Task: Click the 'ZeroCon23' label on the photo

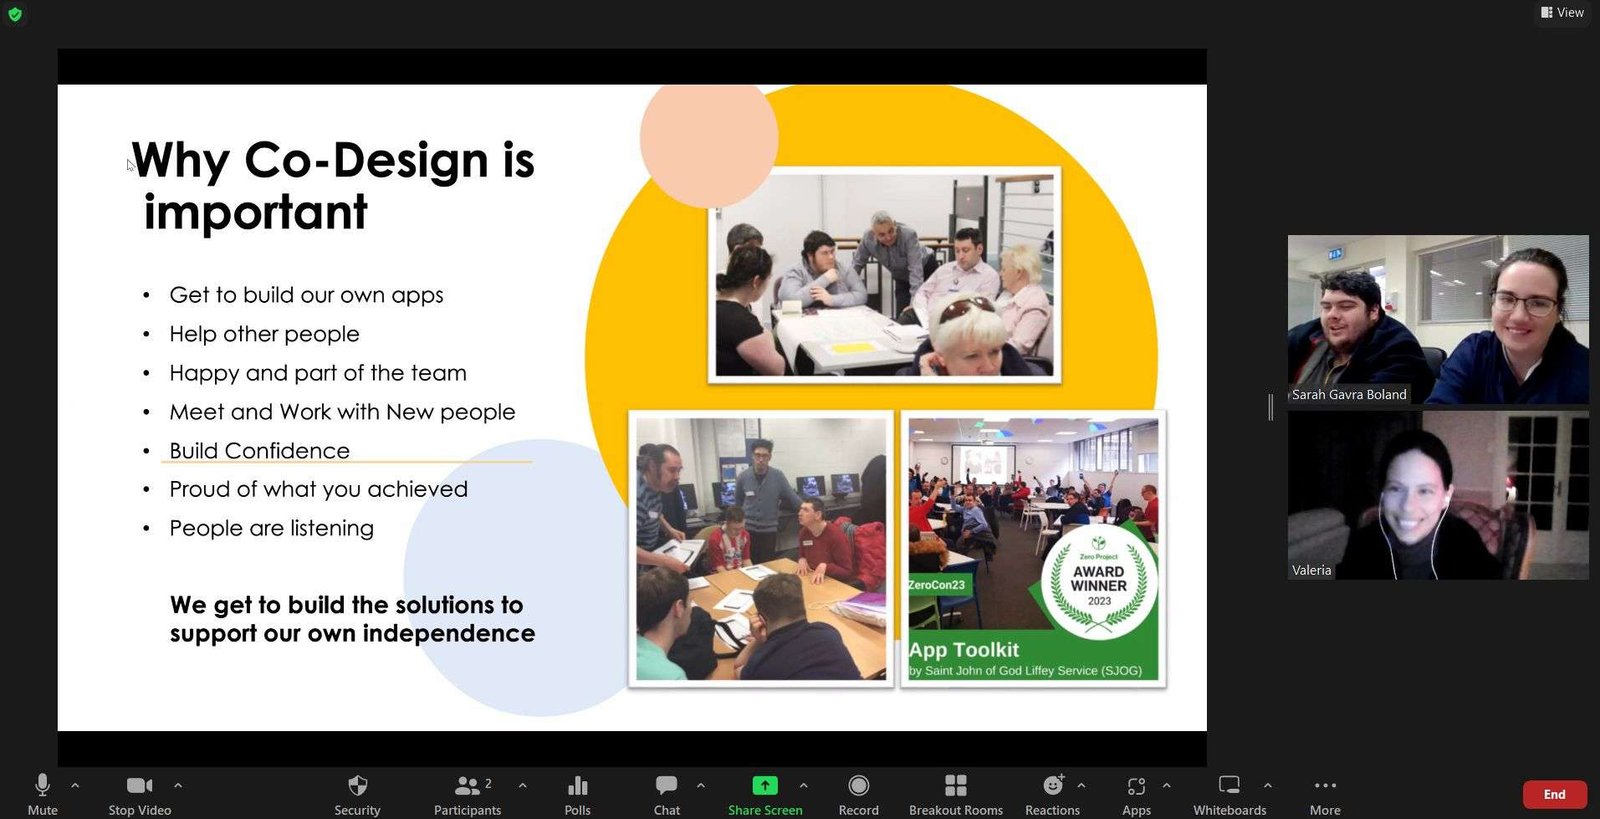Action: [937, 585]
